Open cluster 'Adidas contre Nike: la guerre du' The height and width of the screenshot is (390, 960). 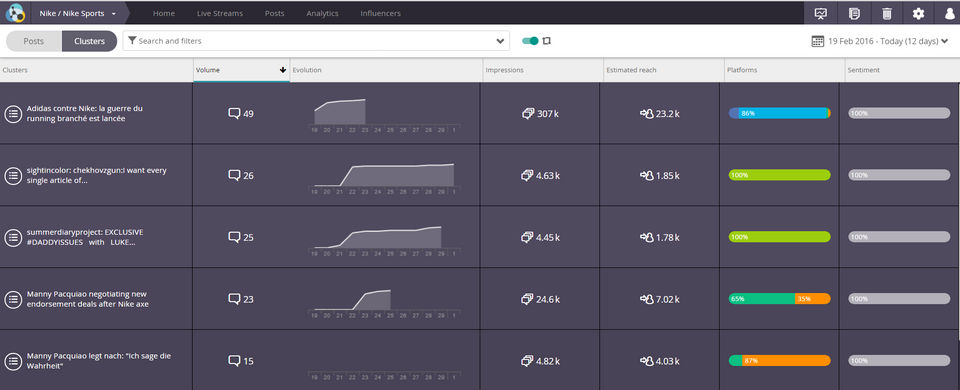click(x=84, y=113)
